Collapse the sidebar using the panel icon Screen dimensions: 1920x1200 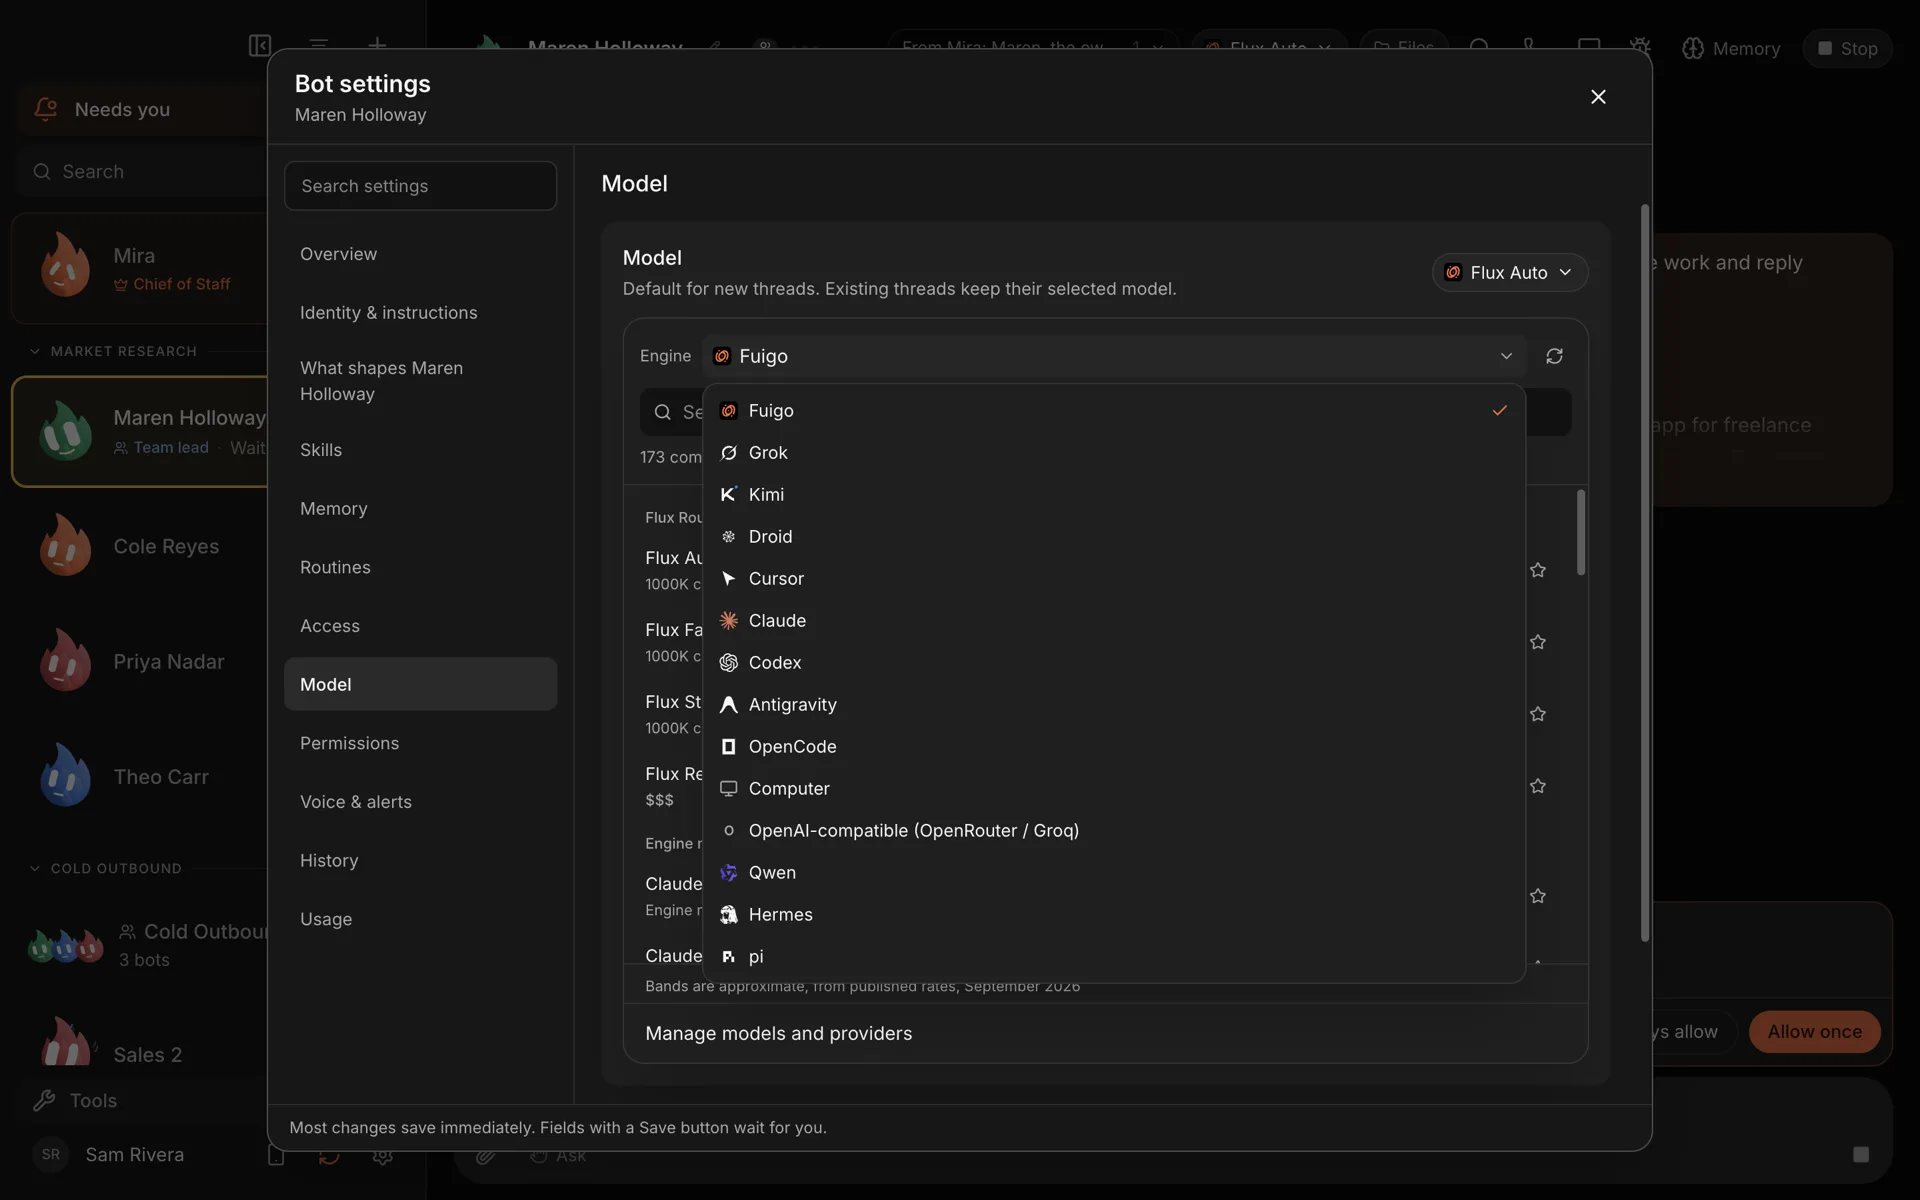(x=260, y=46)
